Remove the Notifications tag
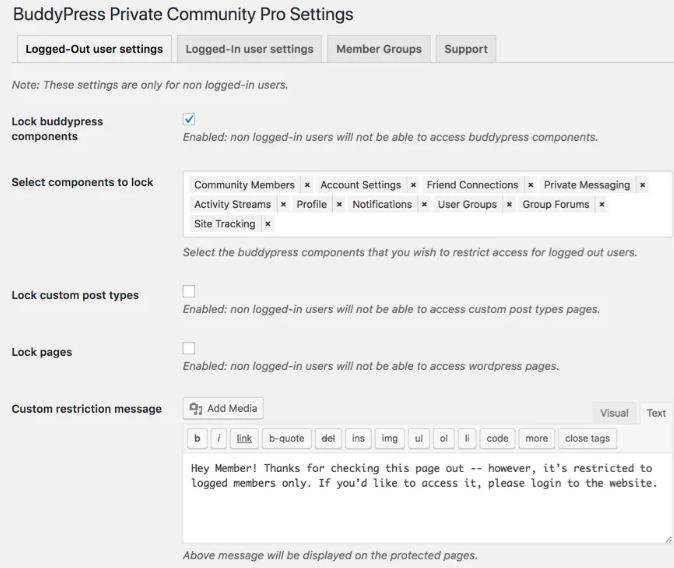Image resolution: width=674 pixels, height=568 pixels. (x=424, y=204)
